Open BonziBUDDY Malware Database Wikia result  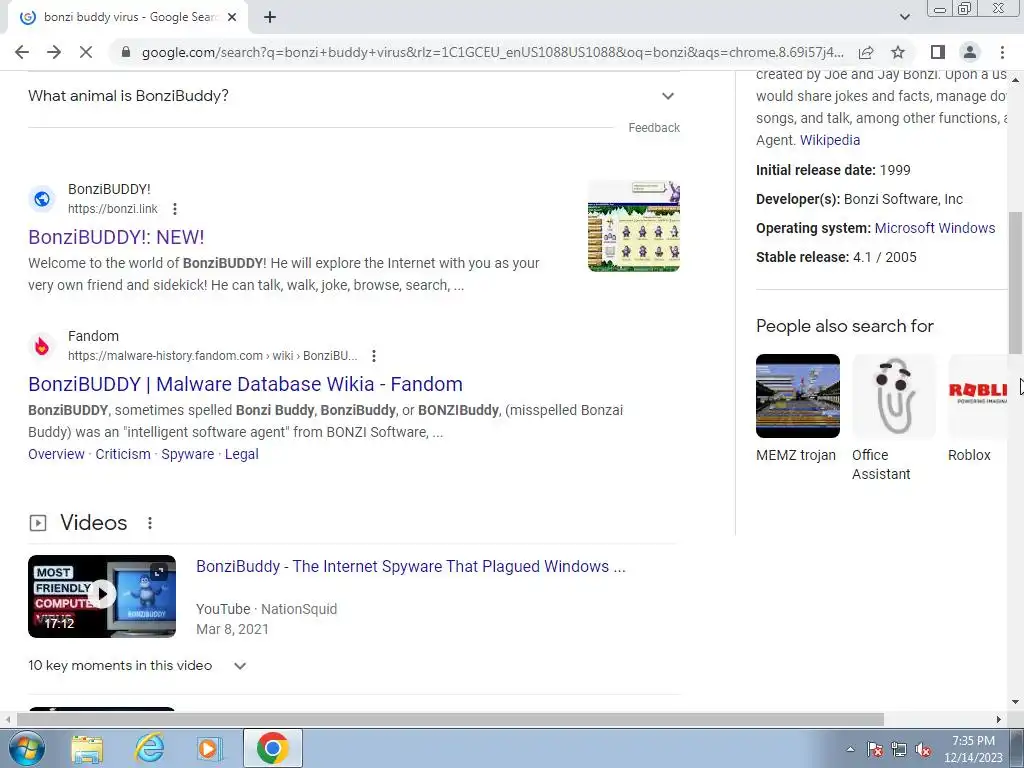pos(246,384)
